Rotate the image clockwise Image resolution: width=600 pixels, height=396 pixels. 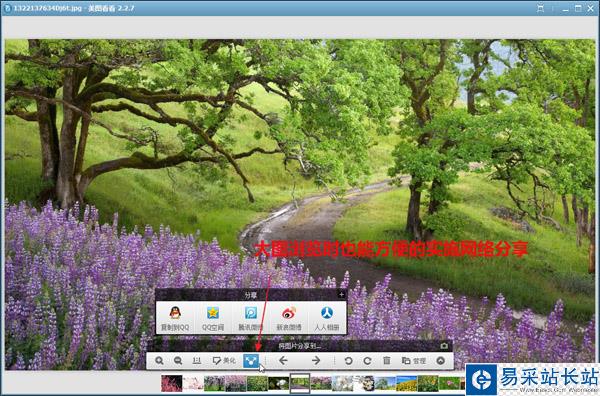pyautogui.click(x=367, y=360)
